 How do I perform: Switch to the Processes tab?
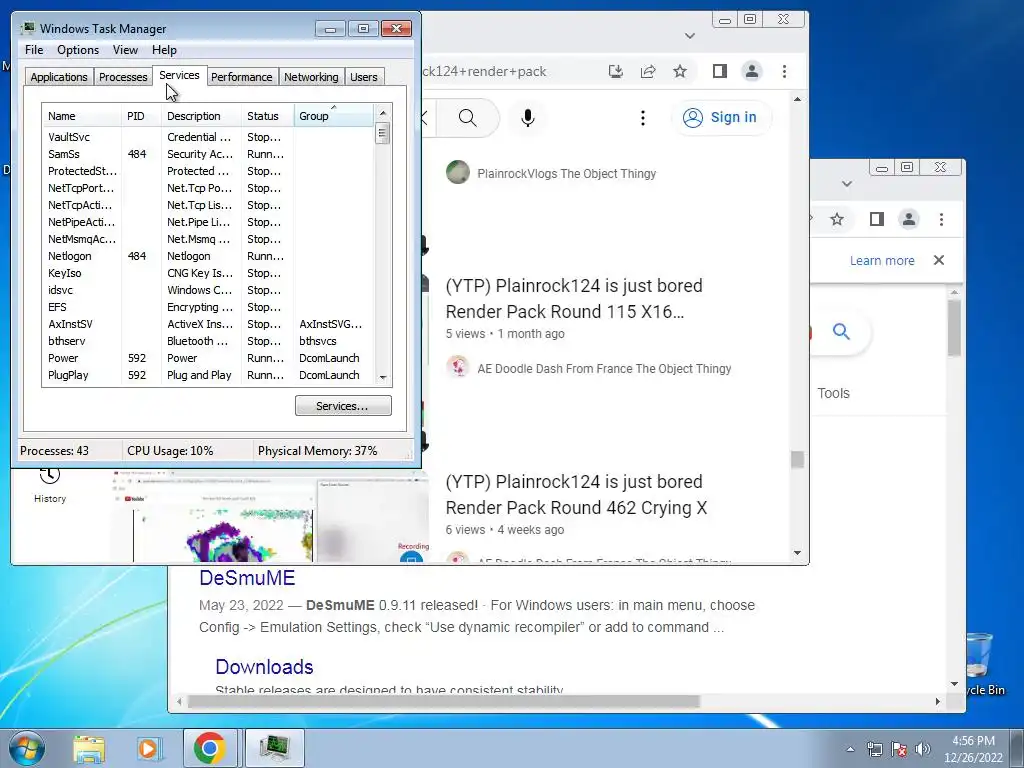coord(123,77)
